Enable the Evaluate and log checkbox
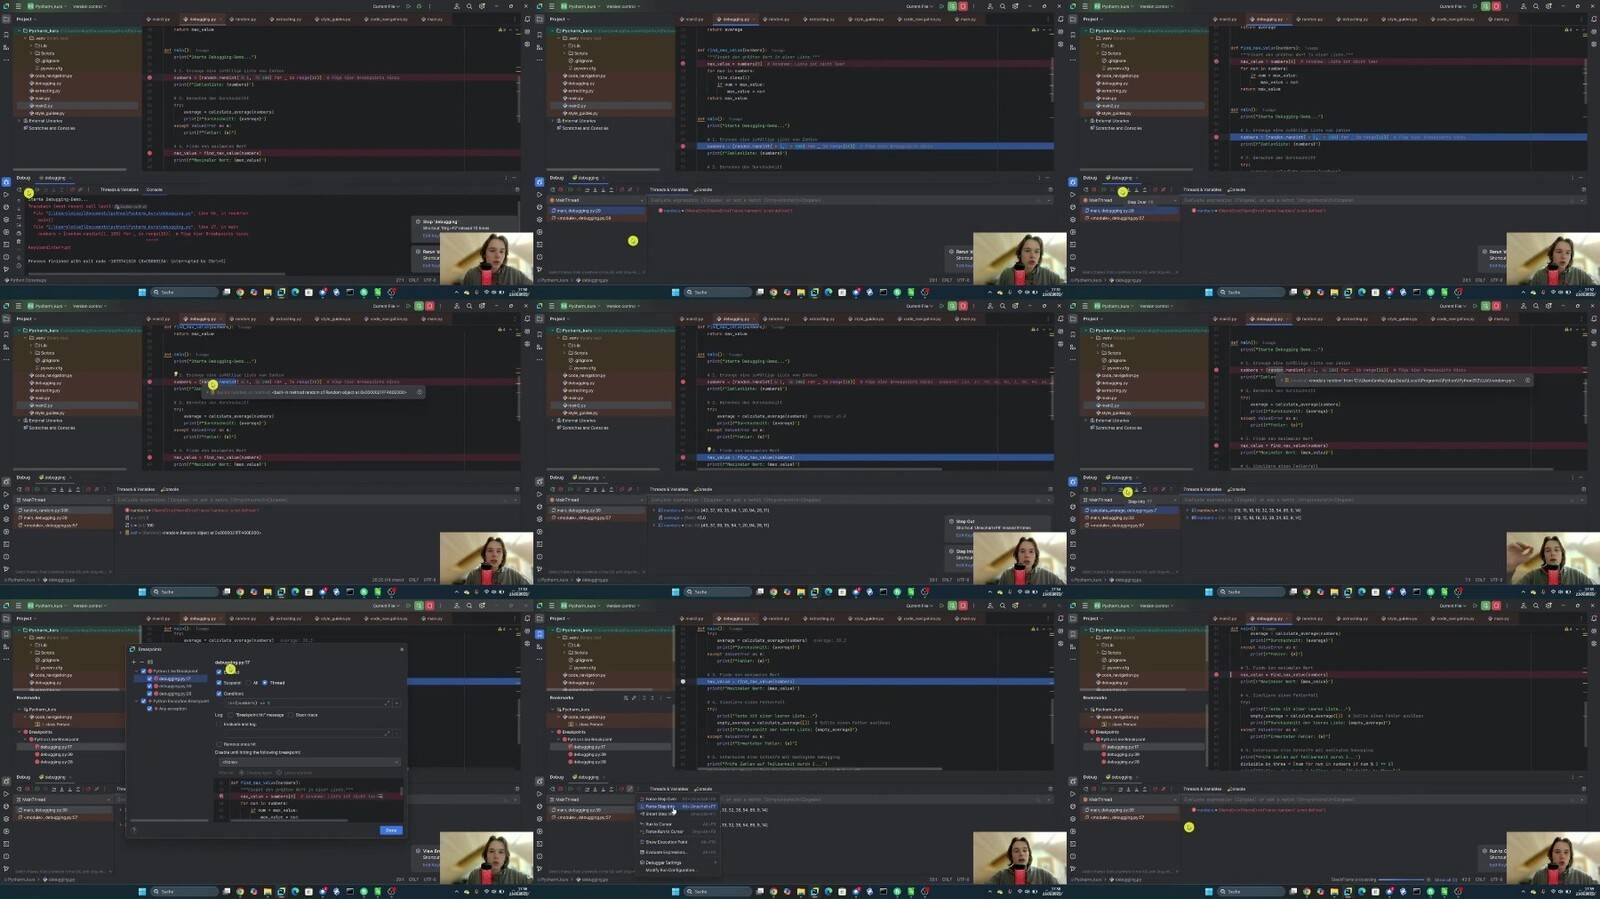The height and width of the screenshot is (899, 1600). point(219,724)
